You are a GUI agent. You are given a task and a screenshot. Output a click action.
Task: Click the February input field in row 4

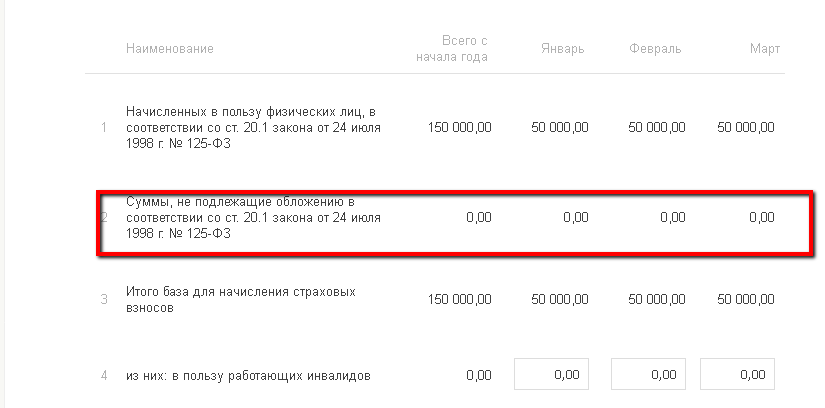(648, 375)
